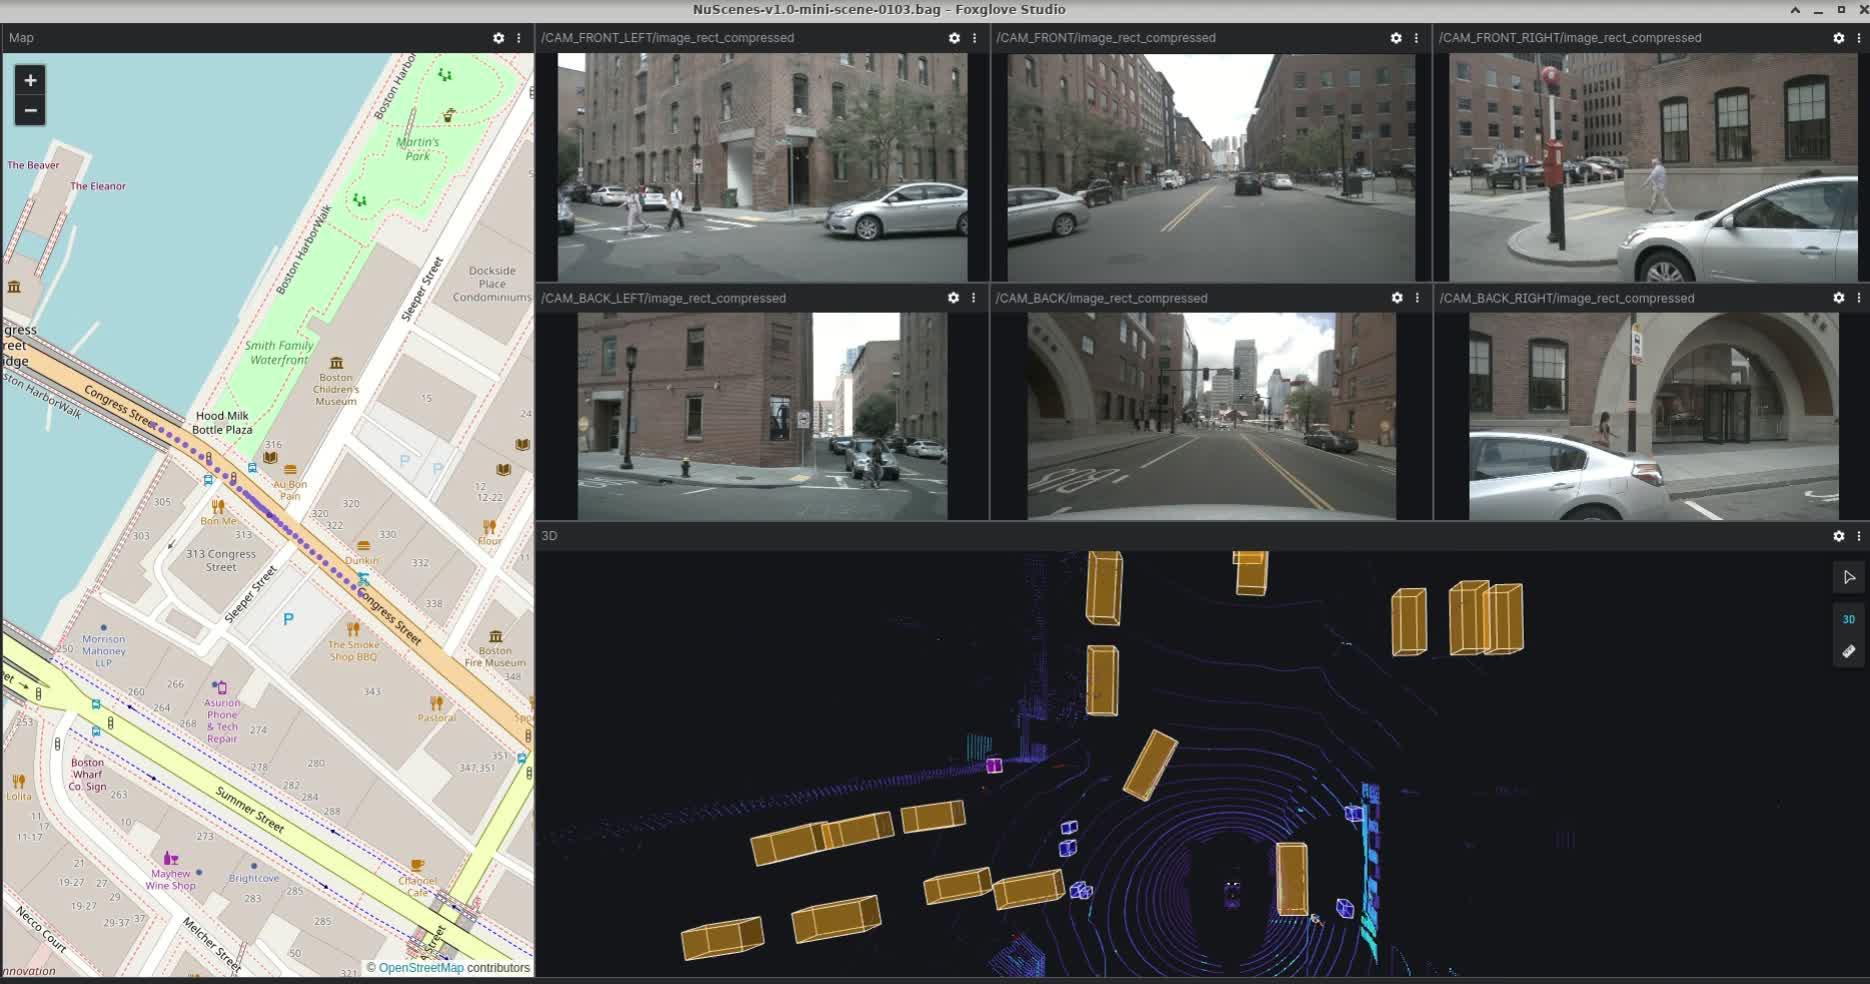Click the CAM_BACK_LEFT panel title
Screen dimensions: 1870x984
coord(662,298)
